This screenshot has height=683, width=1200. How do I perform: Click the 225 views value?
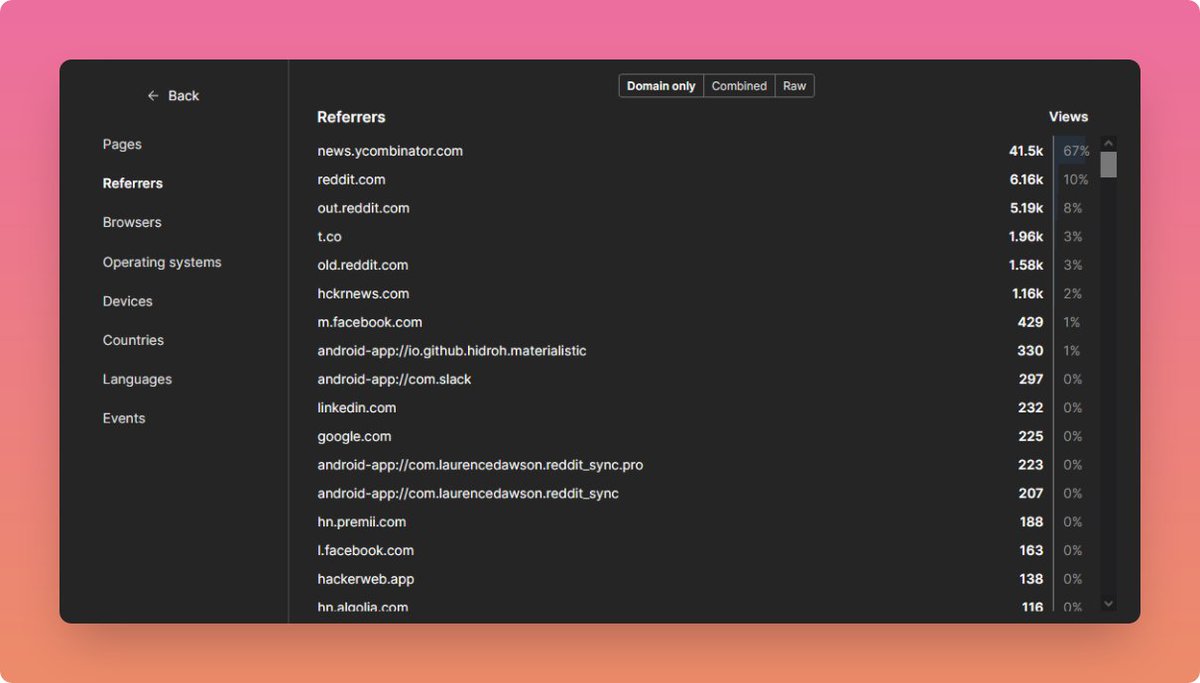click(1030, 436)
